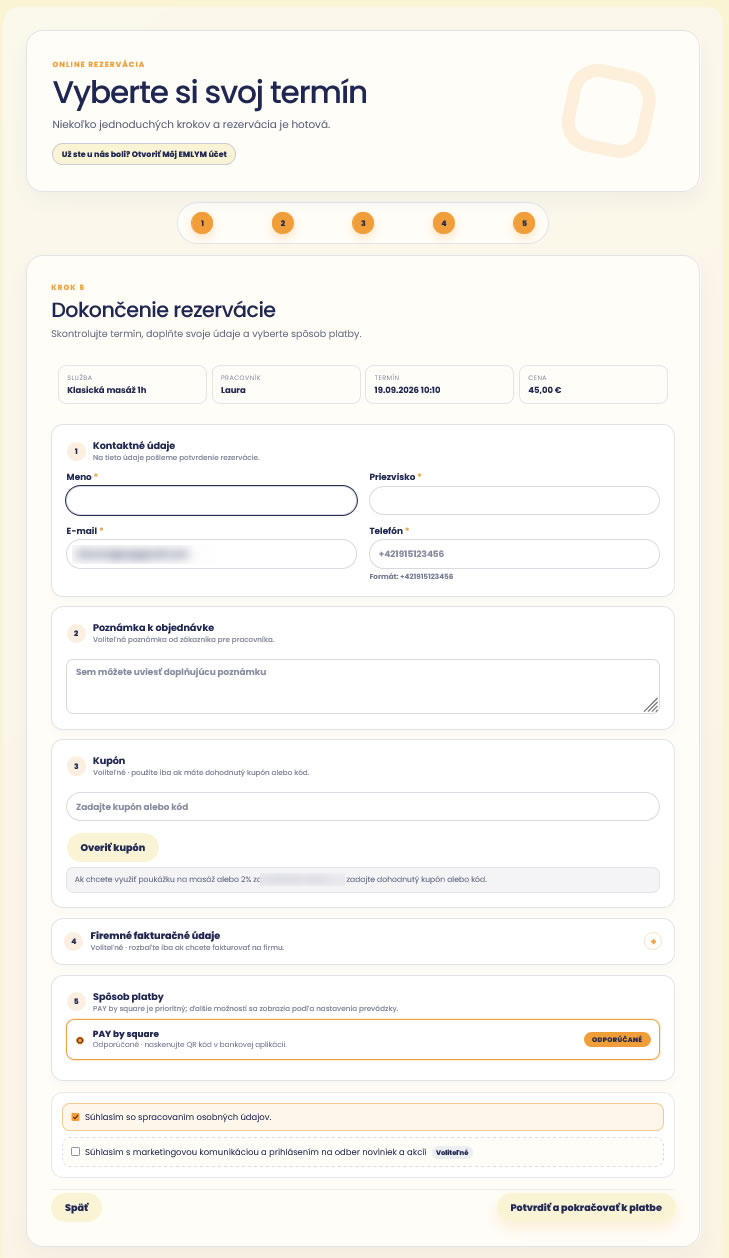Go to booking step 1 circle
The height and width of the screenshot is (1258, 729).
point(201,223)
